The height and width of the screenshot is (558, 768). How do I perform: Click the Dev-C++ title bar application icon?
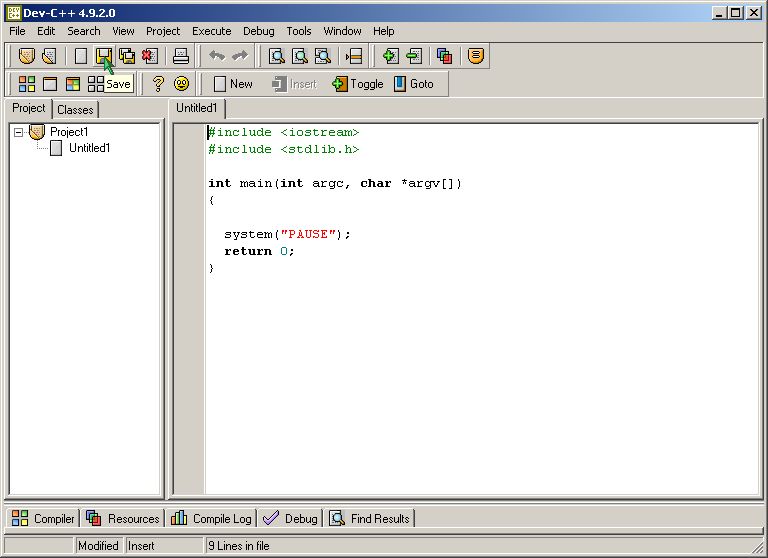click(14, 13)
